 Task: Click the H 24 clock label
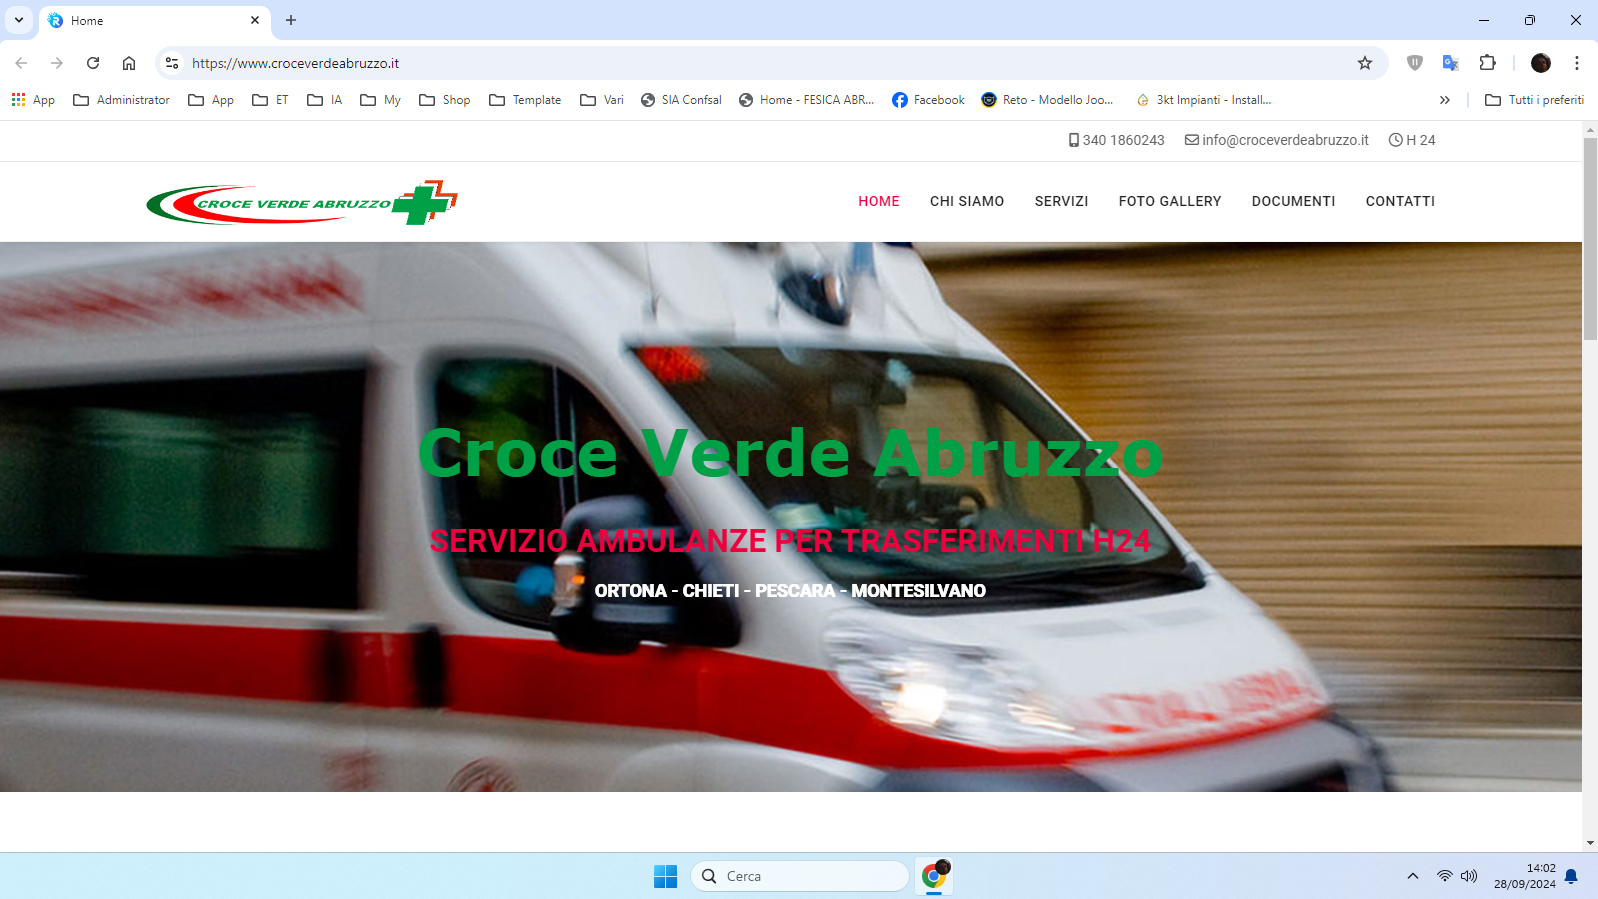tap(1412, 140)
